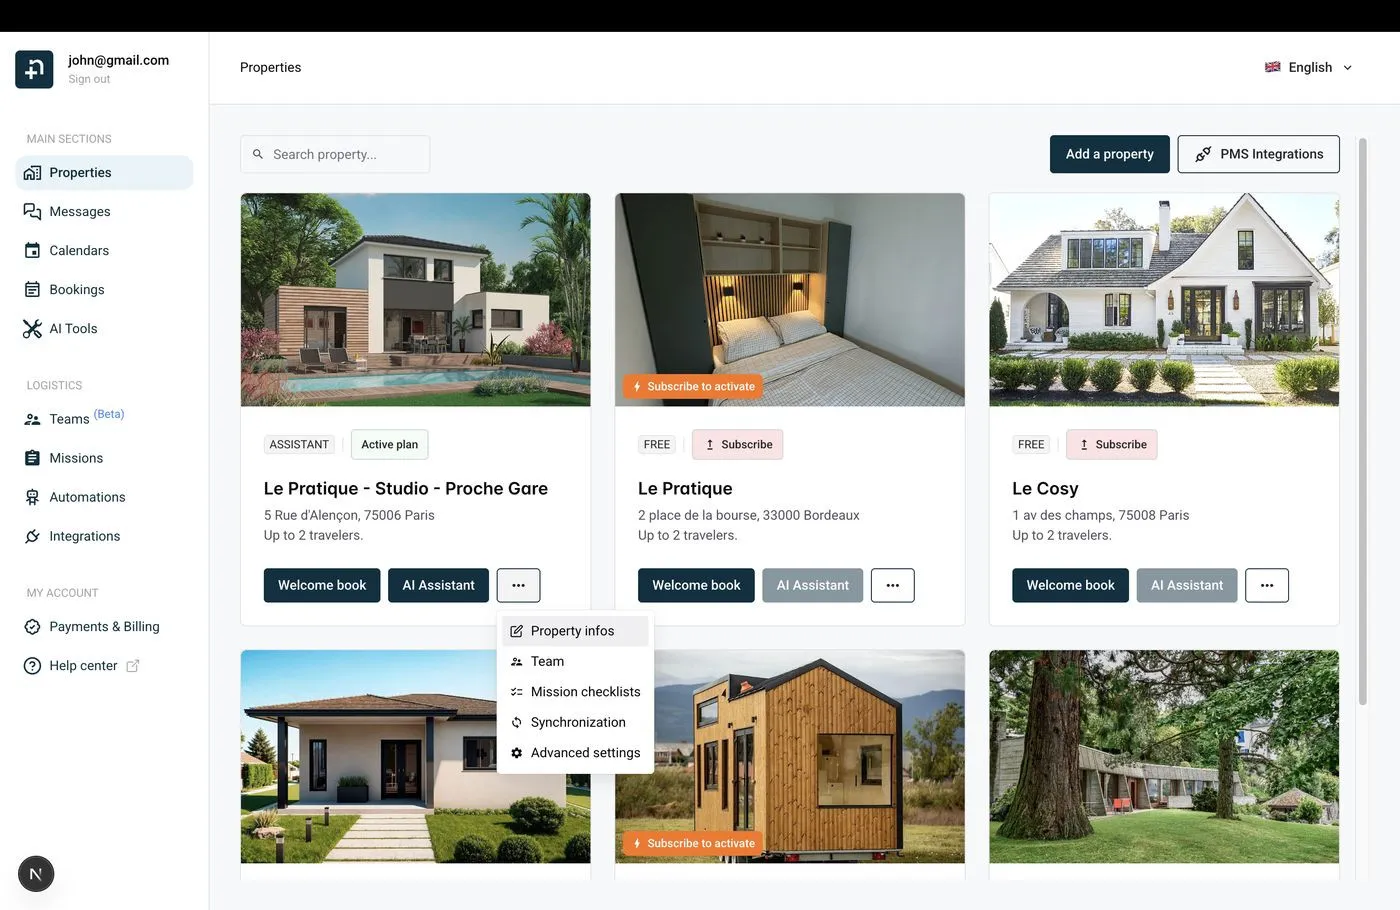Click the Search property input field
Viewport: 1400px width, 910px height.
coord(335,154)
